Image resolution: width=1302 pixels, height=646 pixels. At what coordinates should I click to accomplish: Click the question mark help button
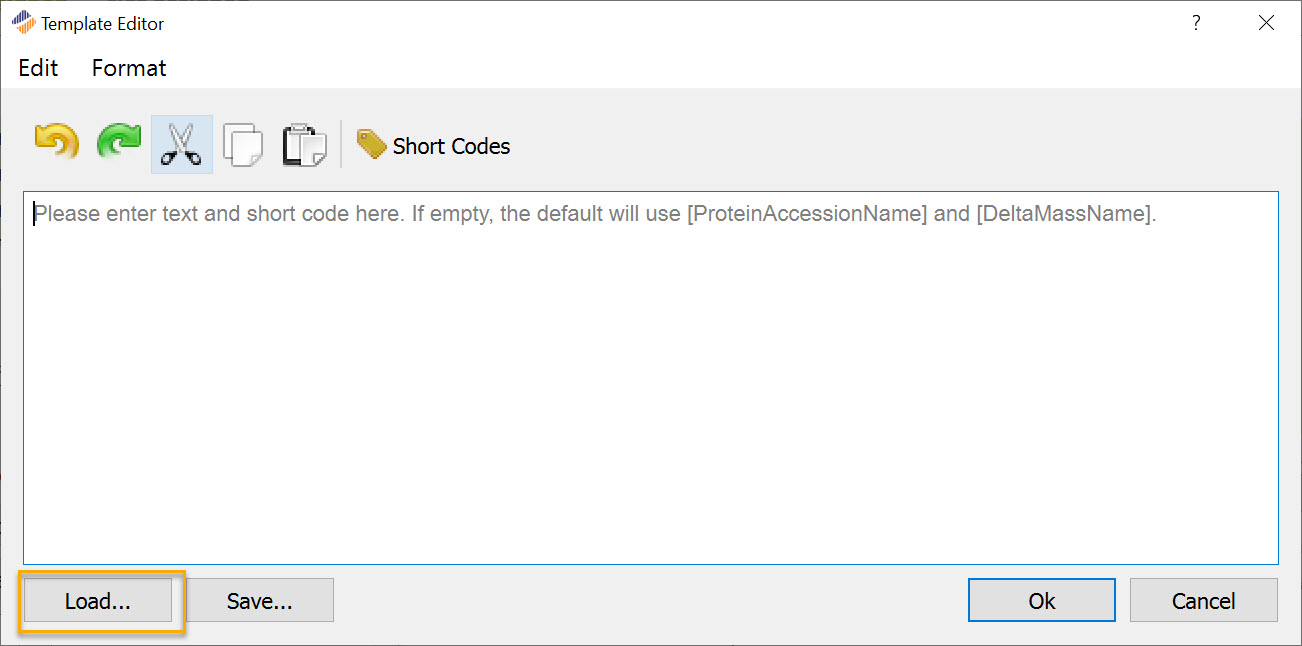pyautogui.click(x=1196, y=23)
